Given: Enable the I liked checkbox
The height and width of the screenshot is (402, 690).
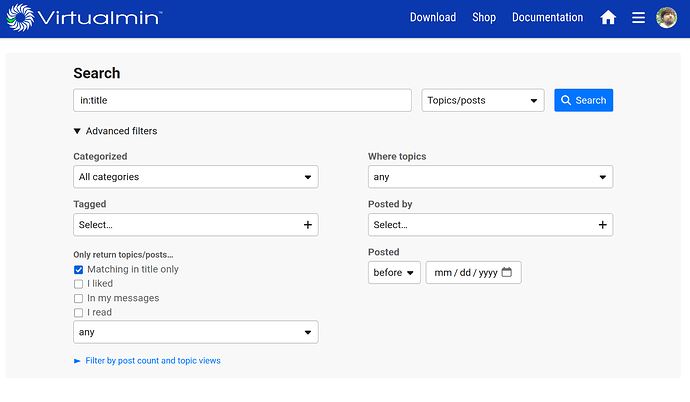Looking at the screenshot, I should coord(79,284).
